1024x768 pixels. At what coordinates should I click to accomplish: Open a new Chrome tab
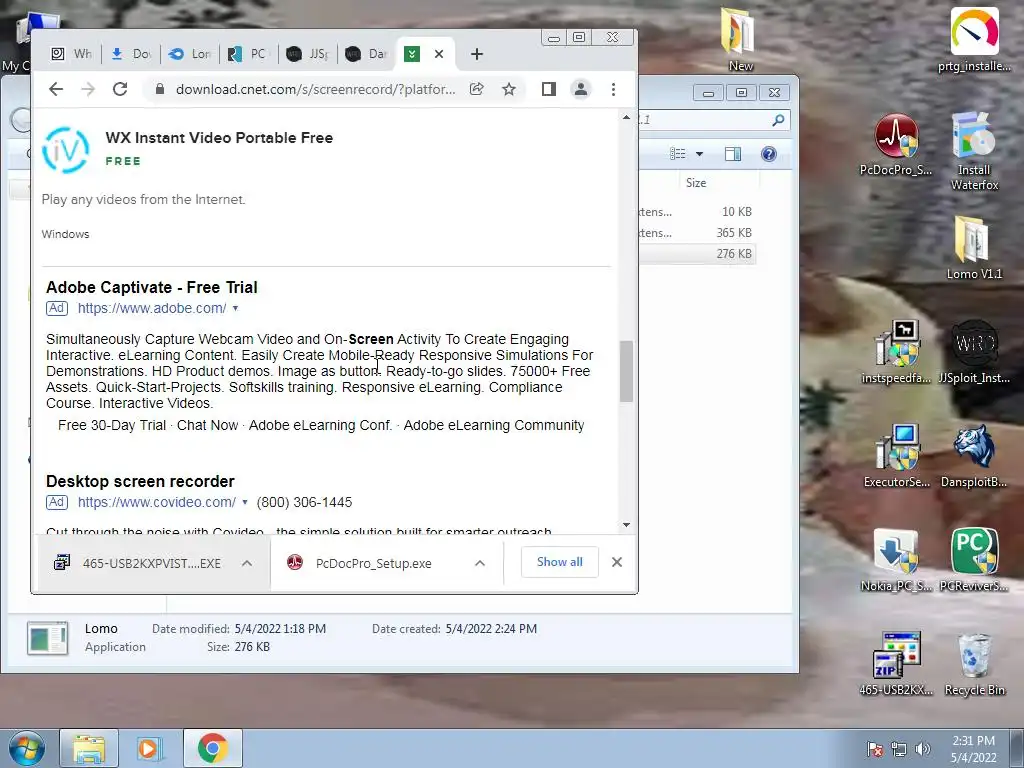477,54
